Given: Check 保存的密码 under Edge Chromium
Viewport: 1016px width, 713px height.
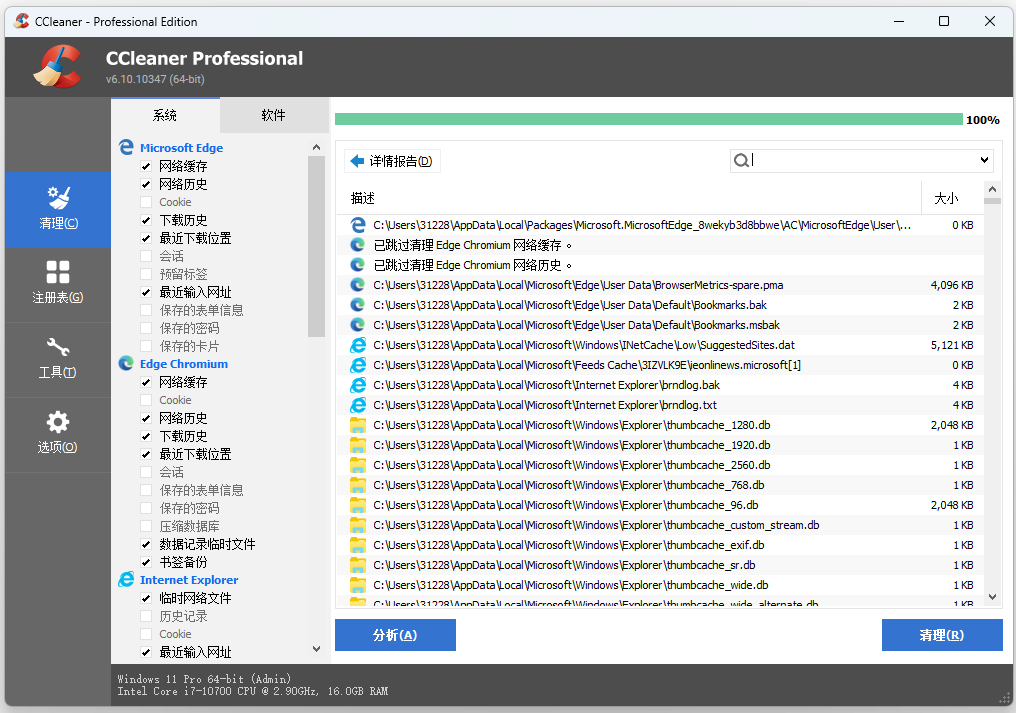Looking at the screenshot, I should pyautogui.click(x=146, y=508).
